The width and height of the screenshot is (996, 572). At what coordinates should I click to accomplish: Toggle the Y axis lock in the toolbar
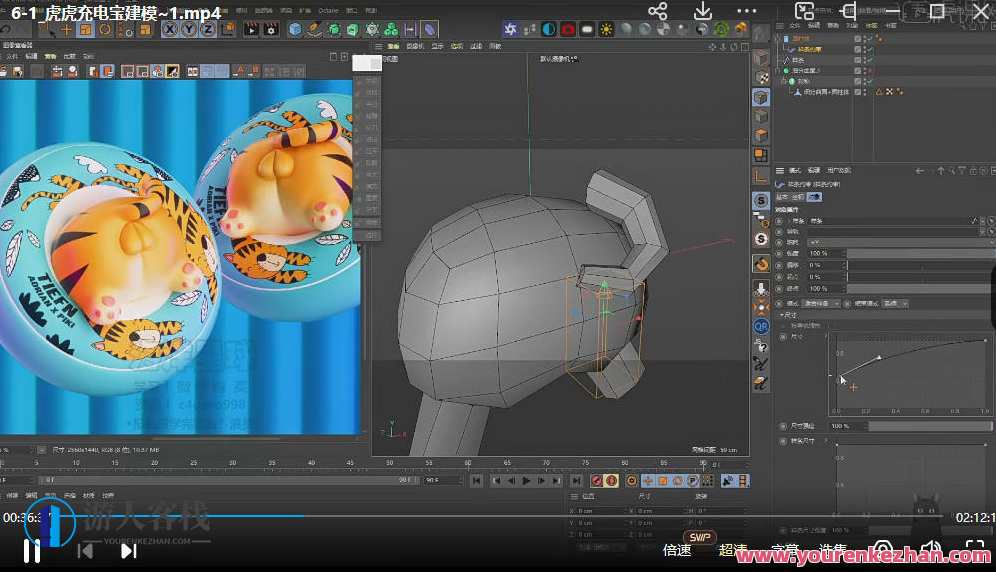click(x=189, y=29)
